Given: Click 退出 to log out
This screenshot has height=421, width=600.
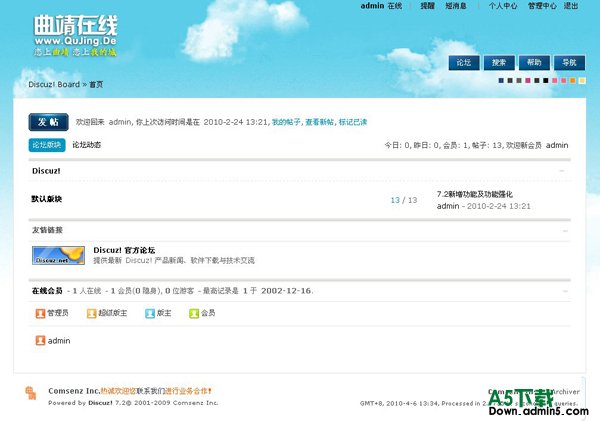Looking at the screenshot, I should point(571,6).
